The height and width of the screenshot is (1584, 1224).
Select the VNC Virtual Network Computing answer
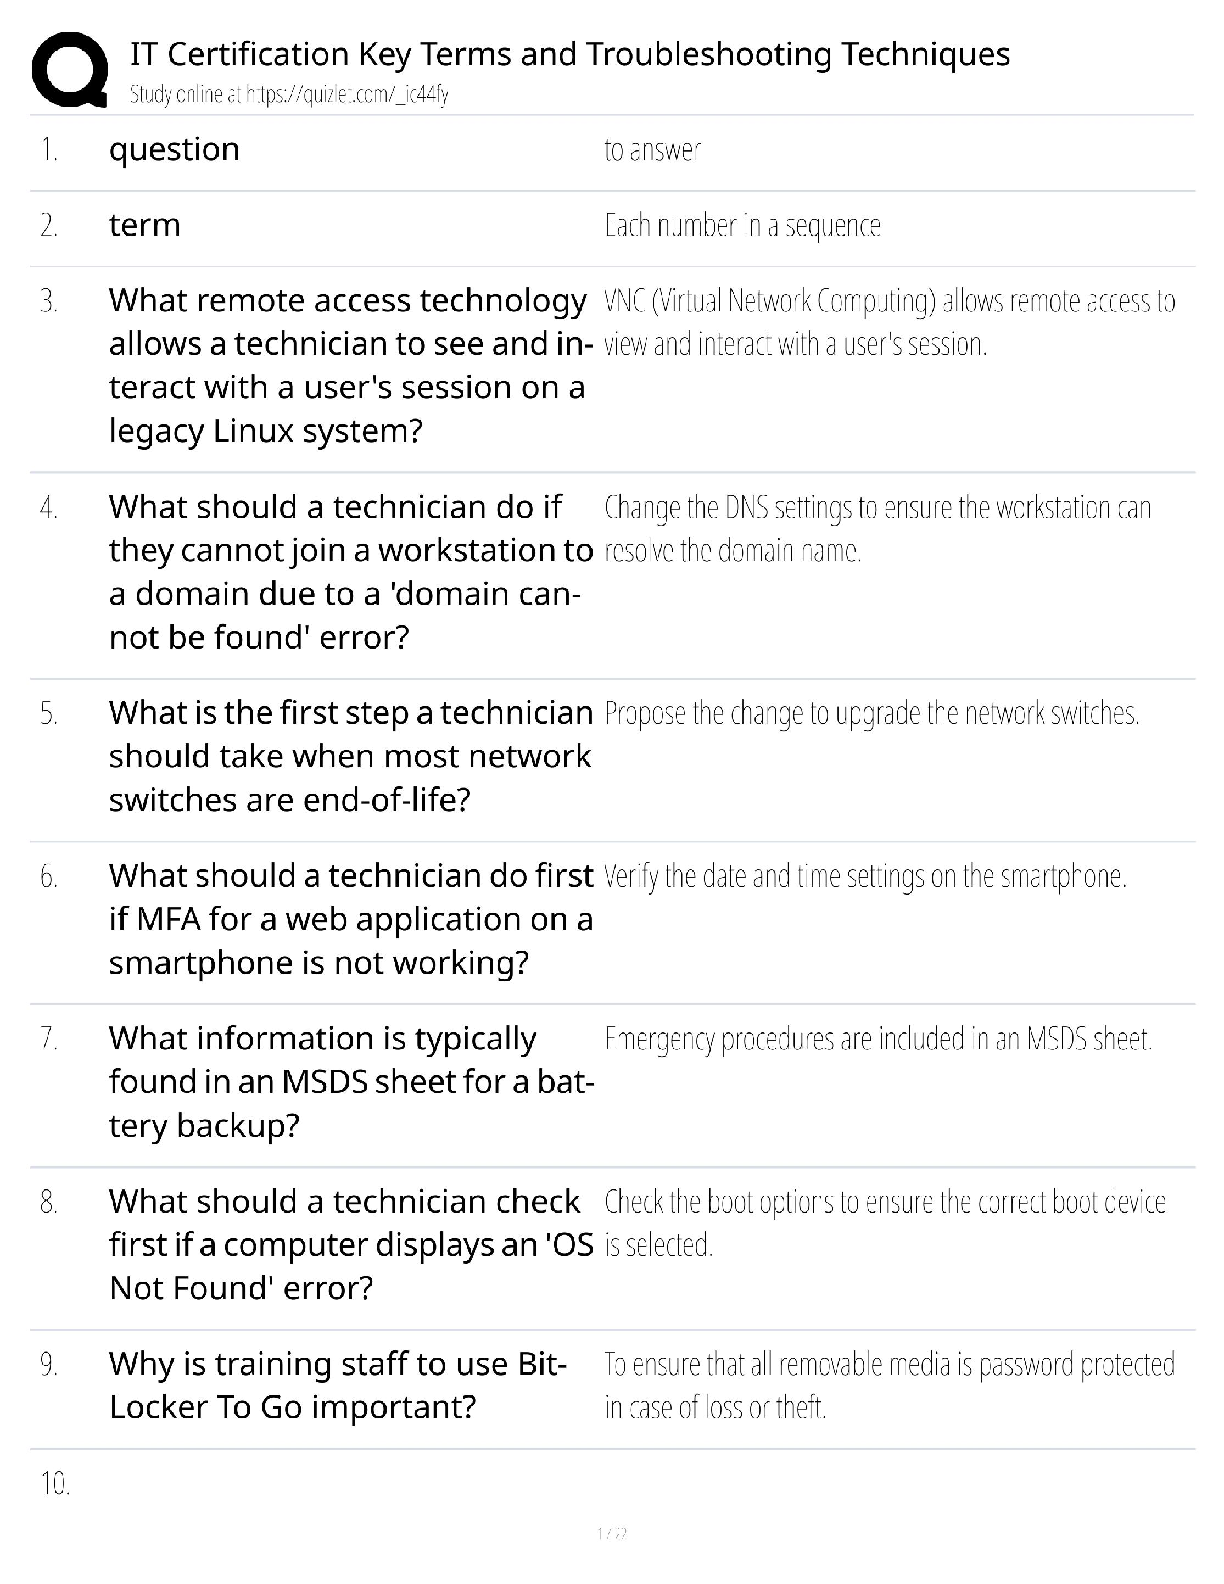pos(889,323)
